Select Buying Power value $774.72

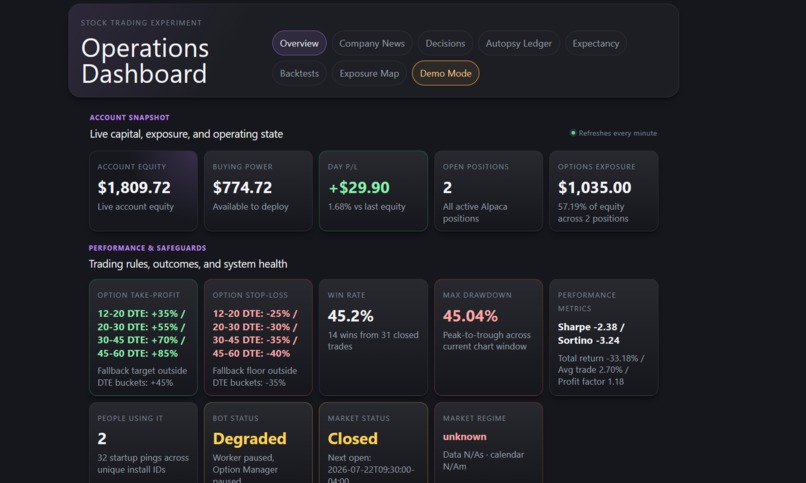coord(243,188)
